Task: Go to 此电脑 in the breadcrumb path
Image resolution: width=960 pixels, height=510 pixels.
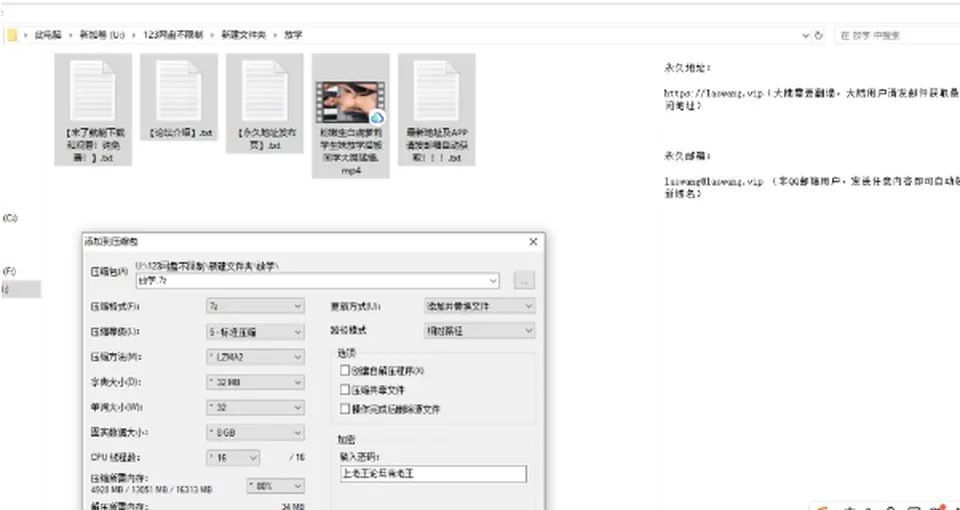Action: (x=48, y=36)
